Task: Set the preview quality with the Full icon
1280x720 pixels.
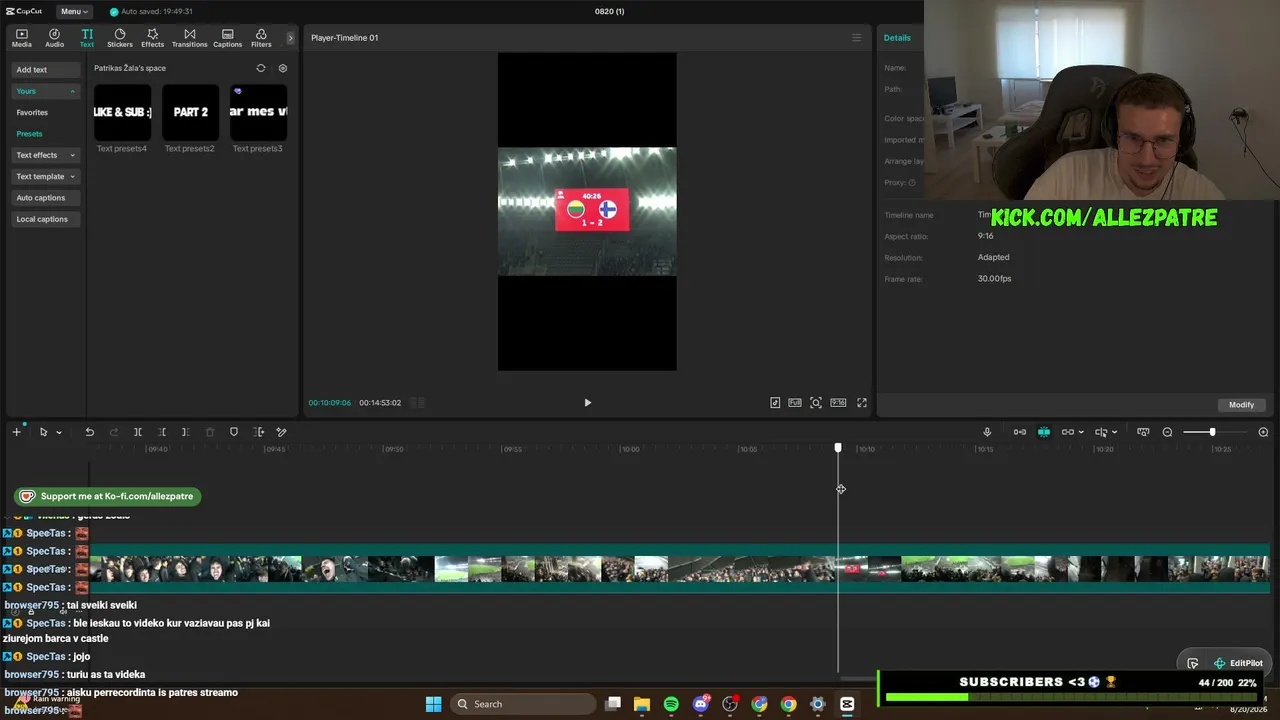Action: tap(795, 403)
